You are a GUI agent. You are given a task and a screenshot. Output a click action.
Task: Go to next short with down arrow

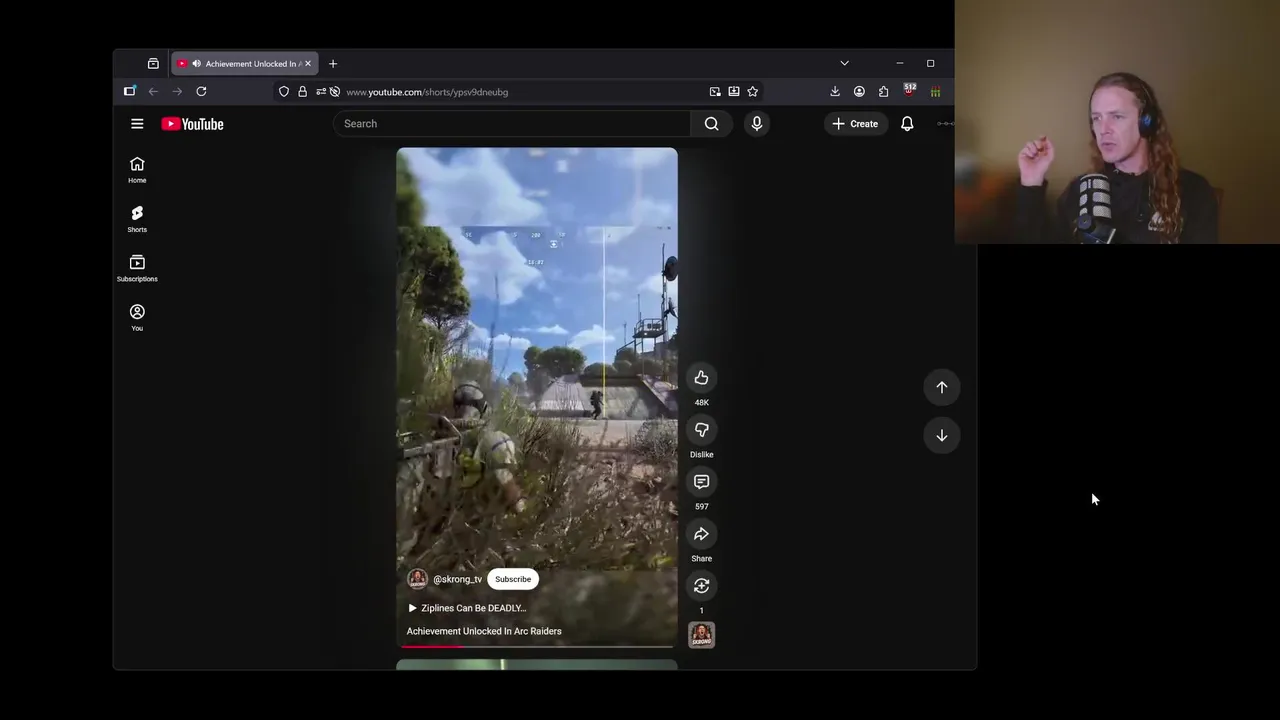pyautogui.click(x=941, y=435)
